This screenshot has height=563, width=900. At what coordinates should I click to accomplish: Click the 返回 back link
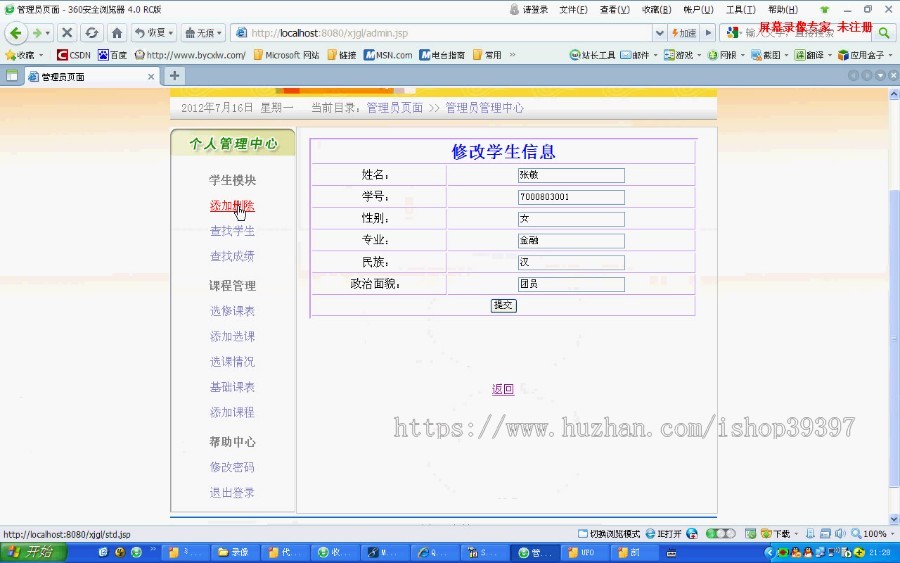(503, 389)
